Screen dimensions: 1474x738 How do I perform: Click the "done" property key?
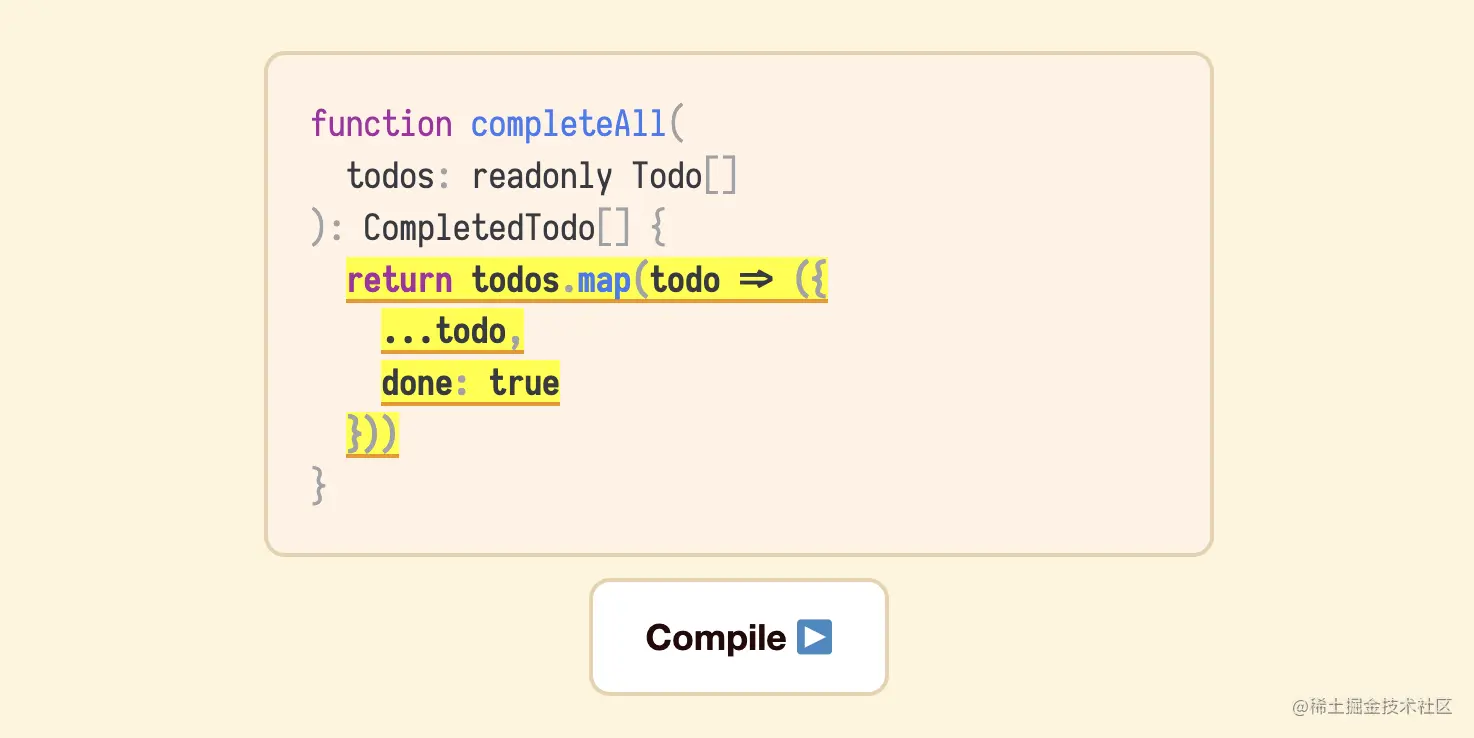[417, 383]
